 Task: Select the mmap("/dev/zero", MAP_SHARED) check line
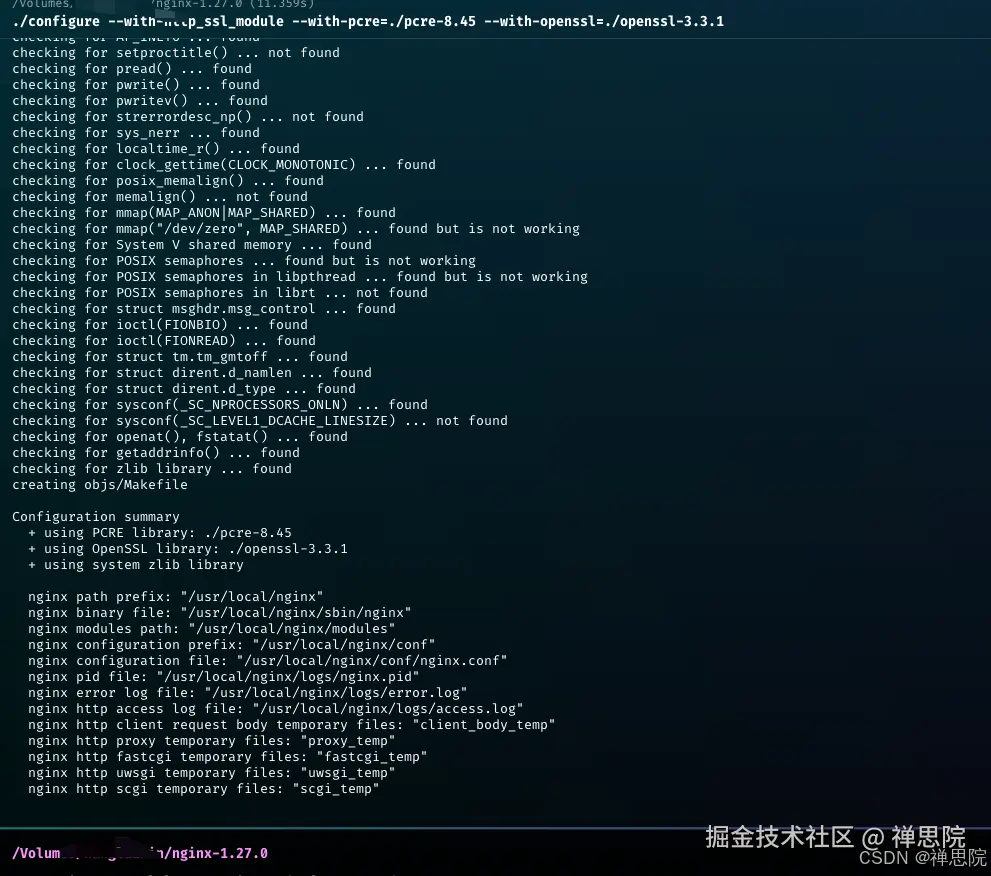[x=296, y=229]
